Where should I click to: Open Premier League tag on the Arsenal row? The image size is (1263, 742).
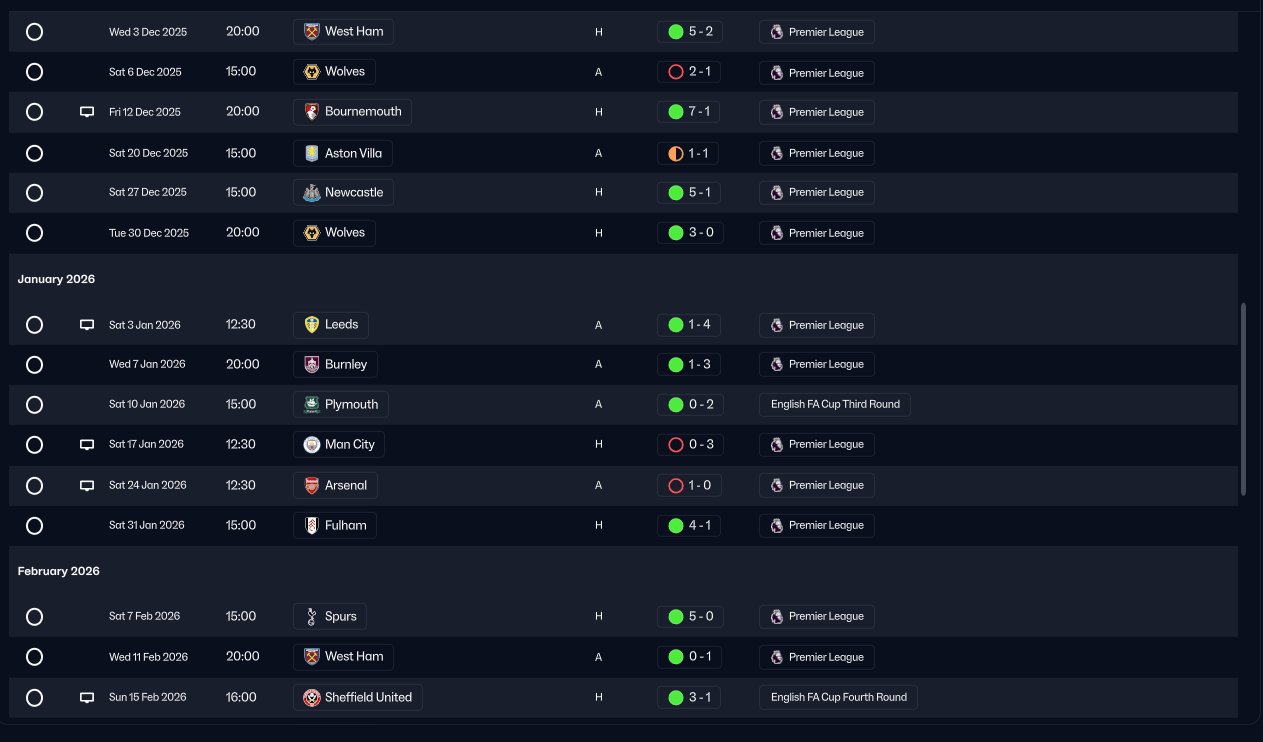pyautogui.click(x=816, y=486)
